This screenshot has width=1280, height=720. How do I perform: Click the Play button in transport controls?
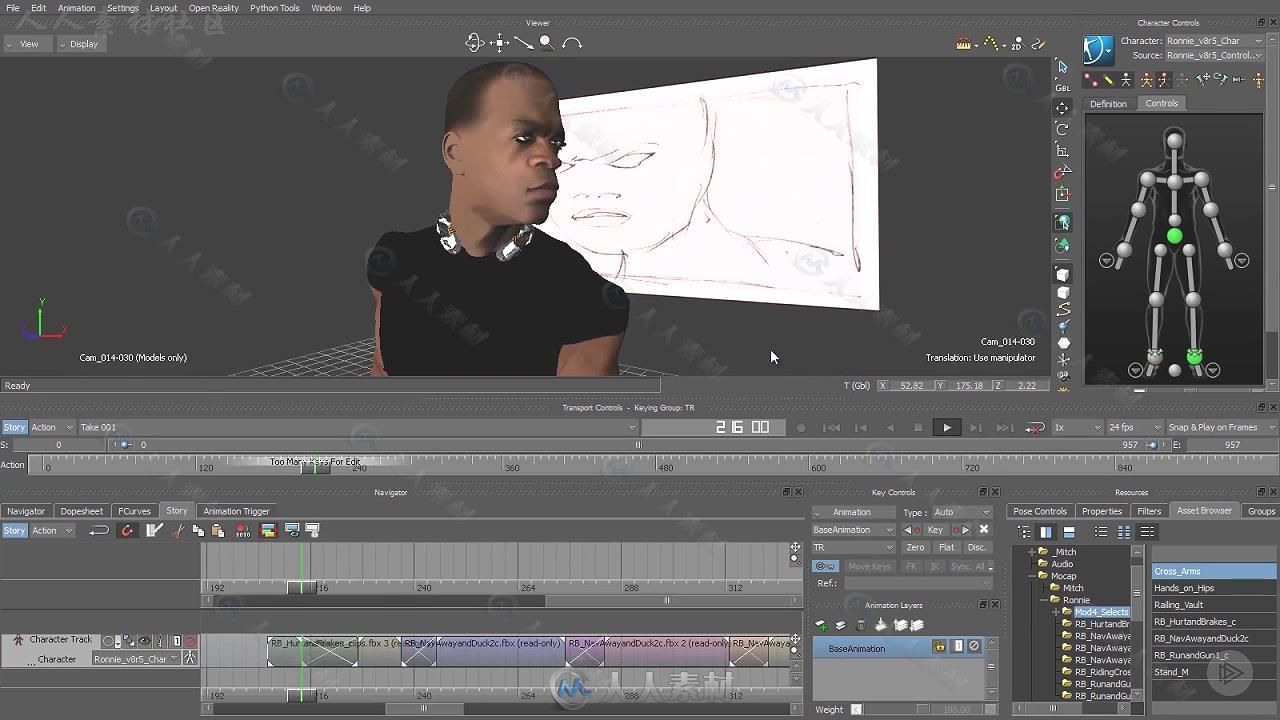(x=946, y=428)
